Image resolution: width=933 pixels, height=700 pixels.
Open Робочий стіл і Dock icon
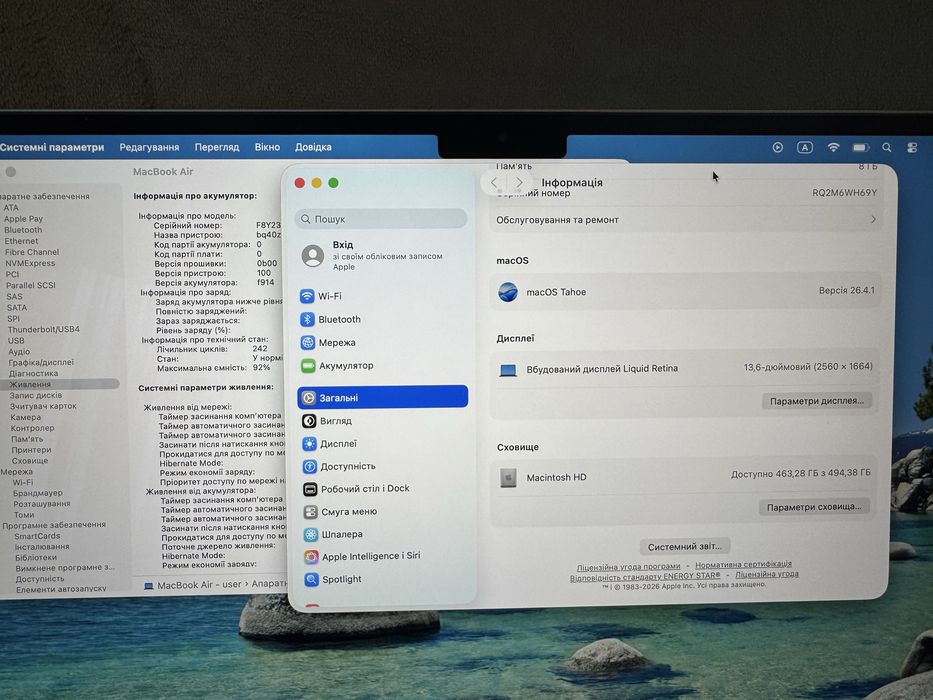coord(310,489)
